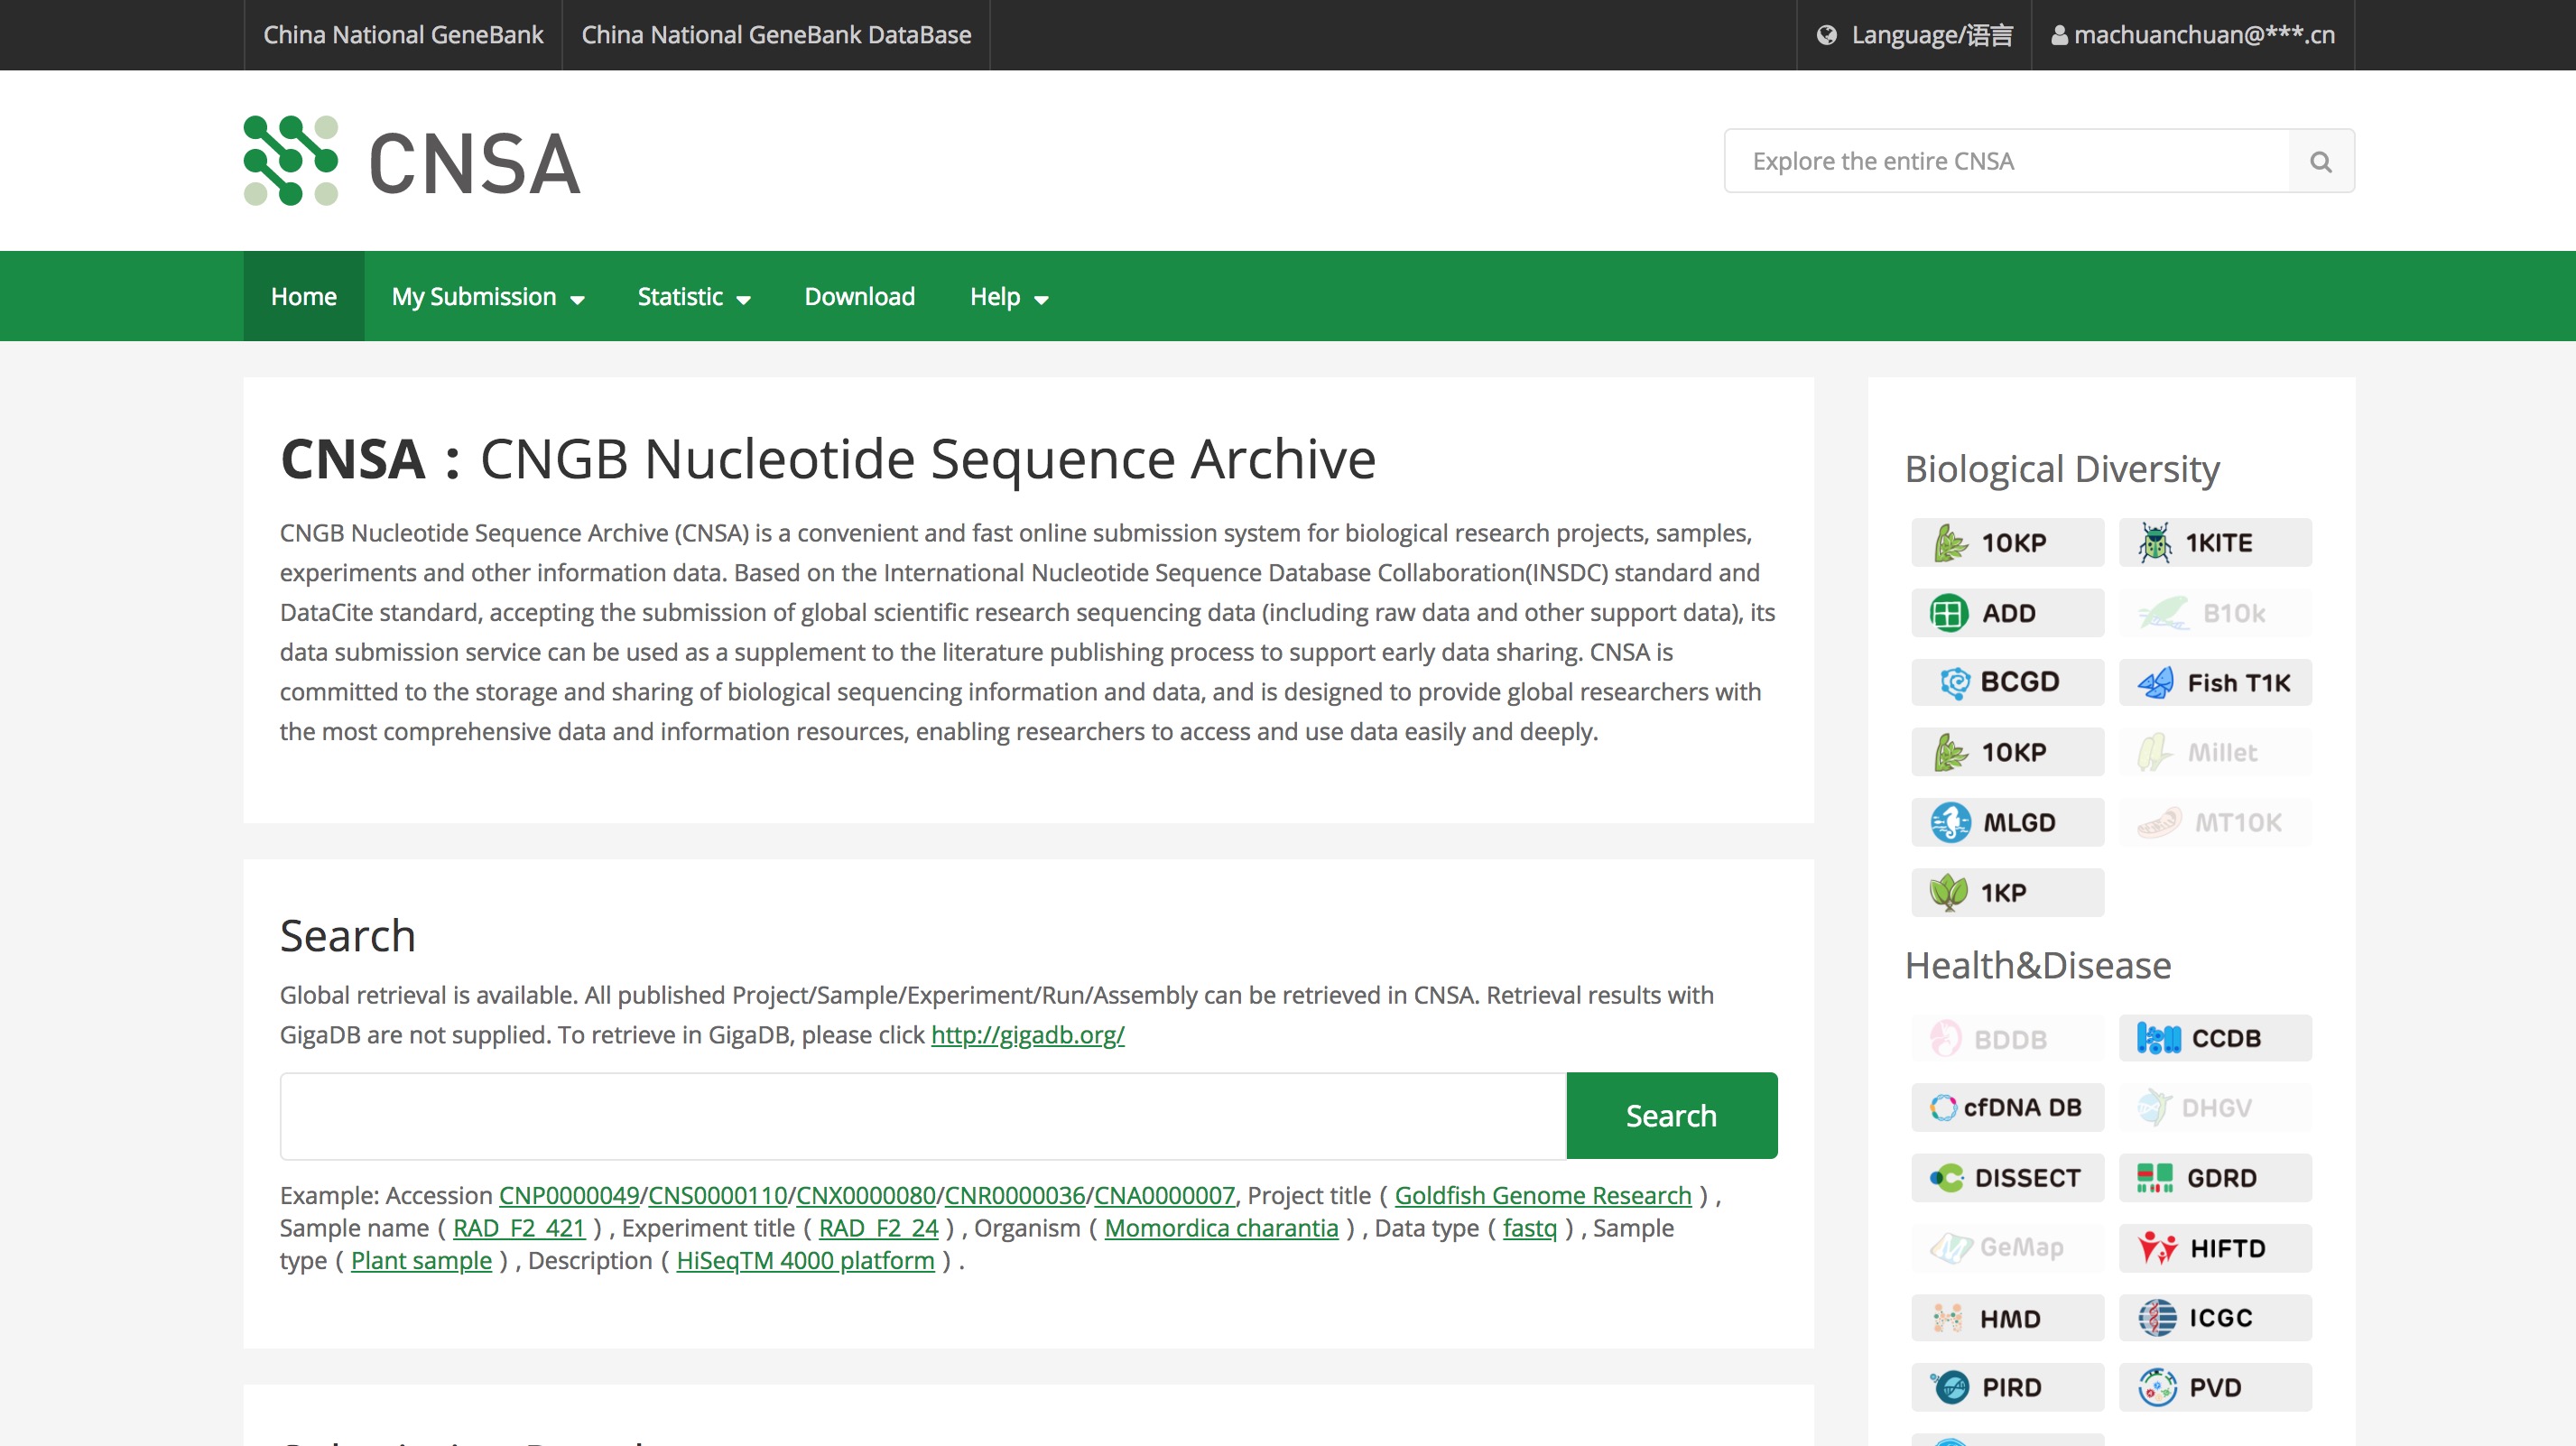This screenshot has width=2576, height=1446.
Task: Open the ICGC database badge
Action: (x=2215, y=1318)
